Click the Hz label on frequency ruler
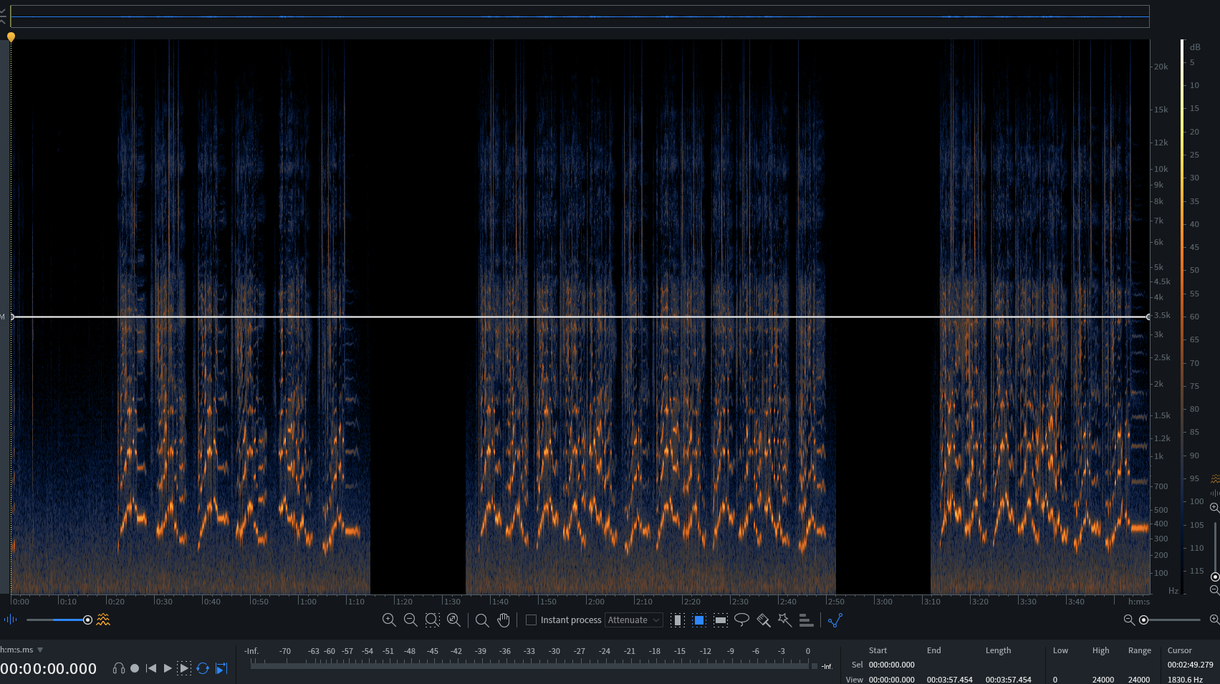 pyautogui.click(x=1173, y=591)
